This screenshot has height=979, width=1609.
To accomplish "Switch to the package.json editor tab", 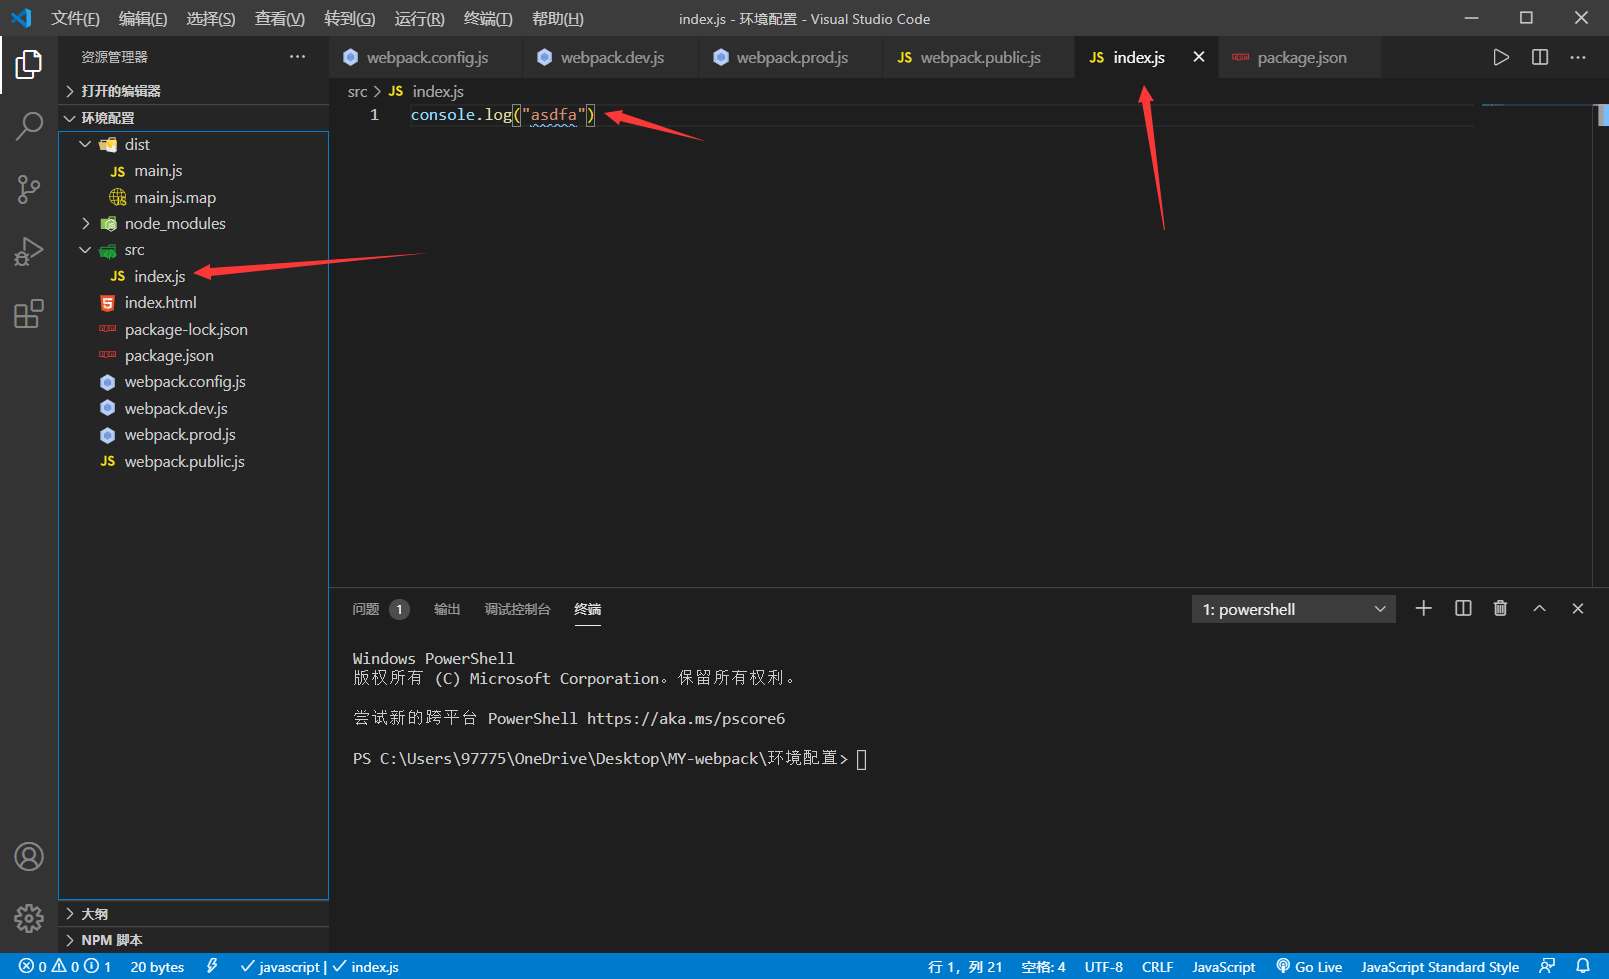I will pyautogui.click(x=1300, y=57).
